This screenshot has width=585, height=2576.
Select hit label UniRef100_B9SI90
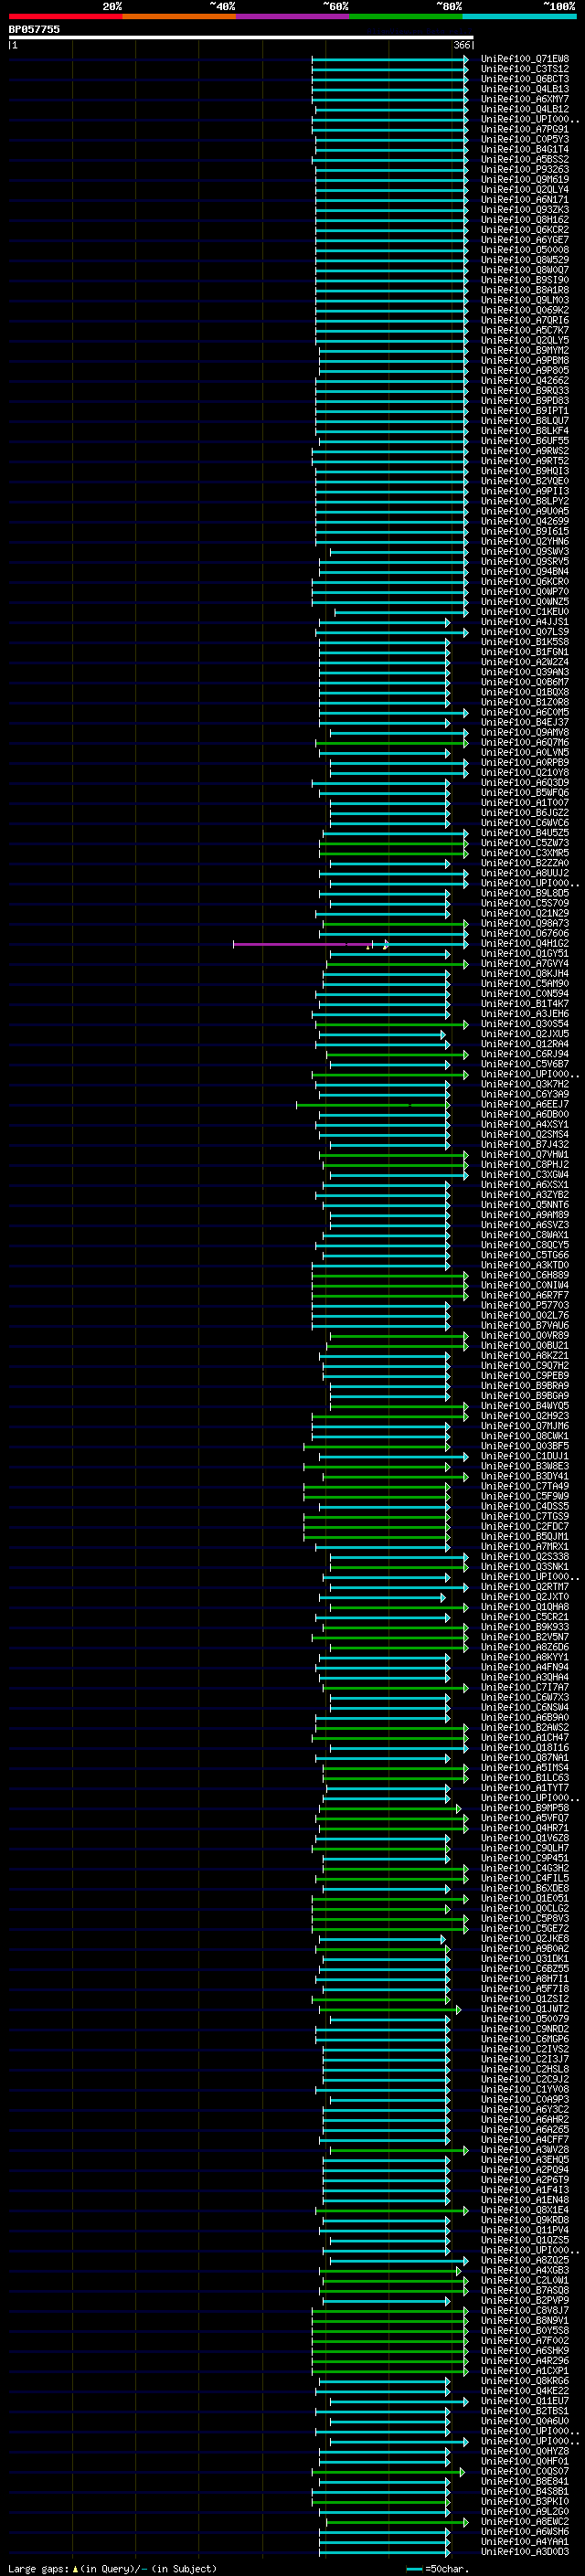coord(525,280)
